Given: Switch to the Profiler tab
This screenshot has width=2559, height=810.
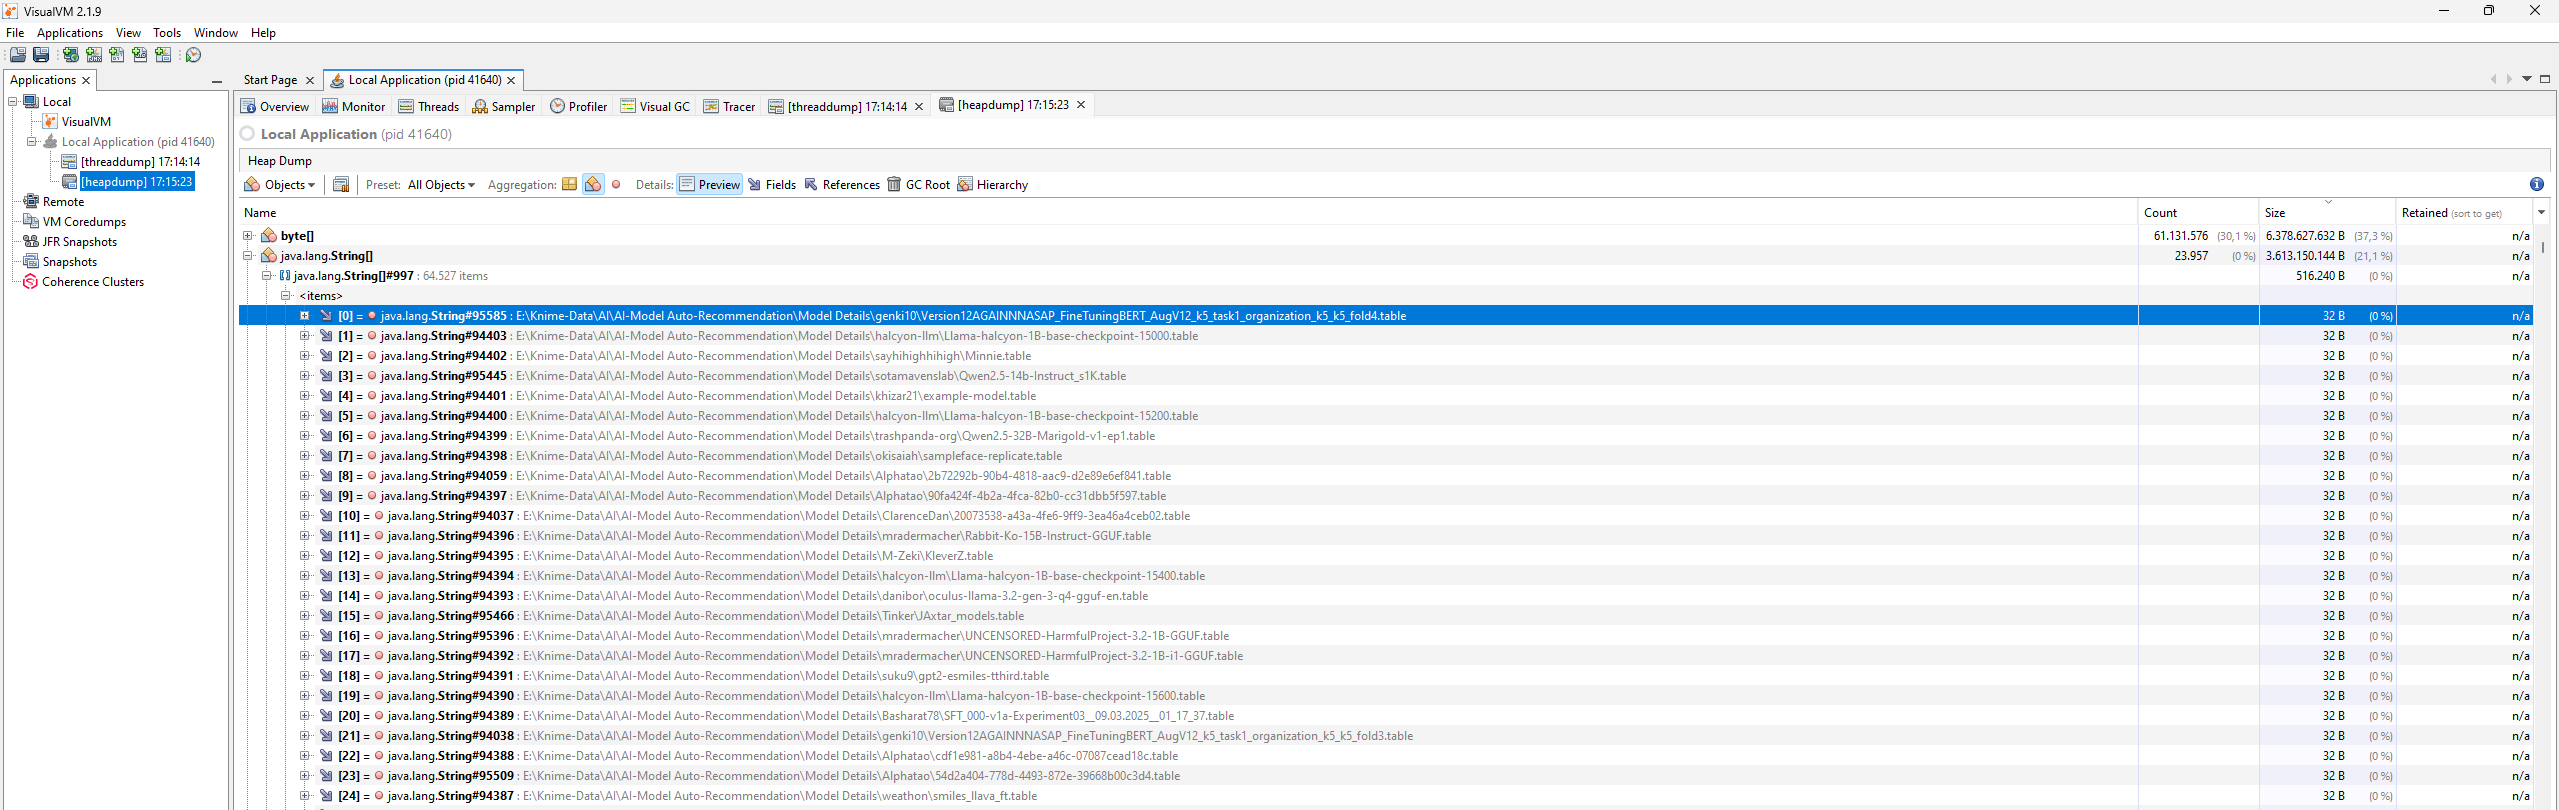Looking at the screenshot, I should (579, 107).
